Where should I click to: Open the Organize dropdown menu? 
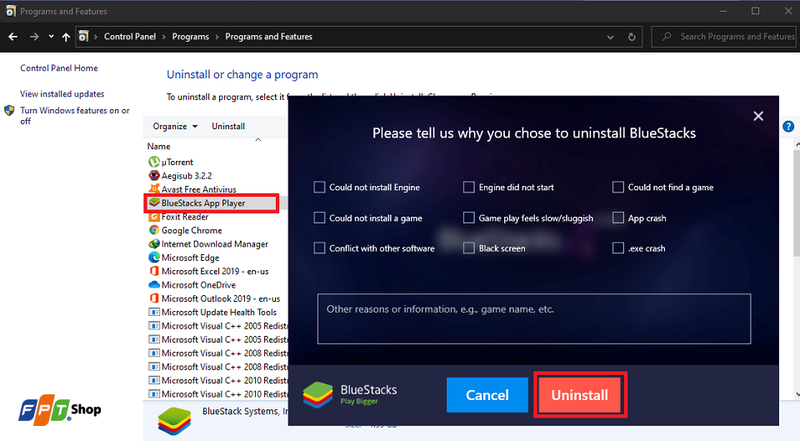(x=175, y=126)
